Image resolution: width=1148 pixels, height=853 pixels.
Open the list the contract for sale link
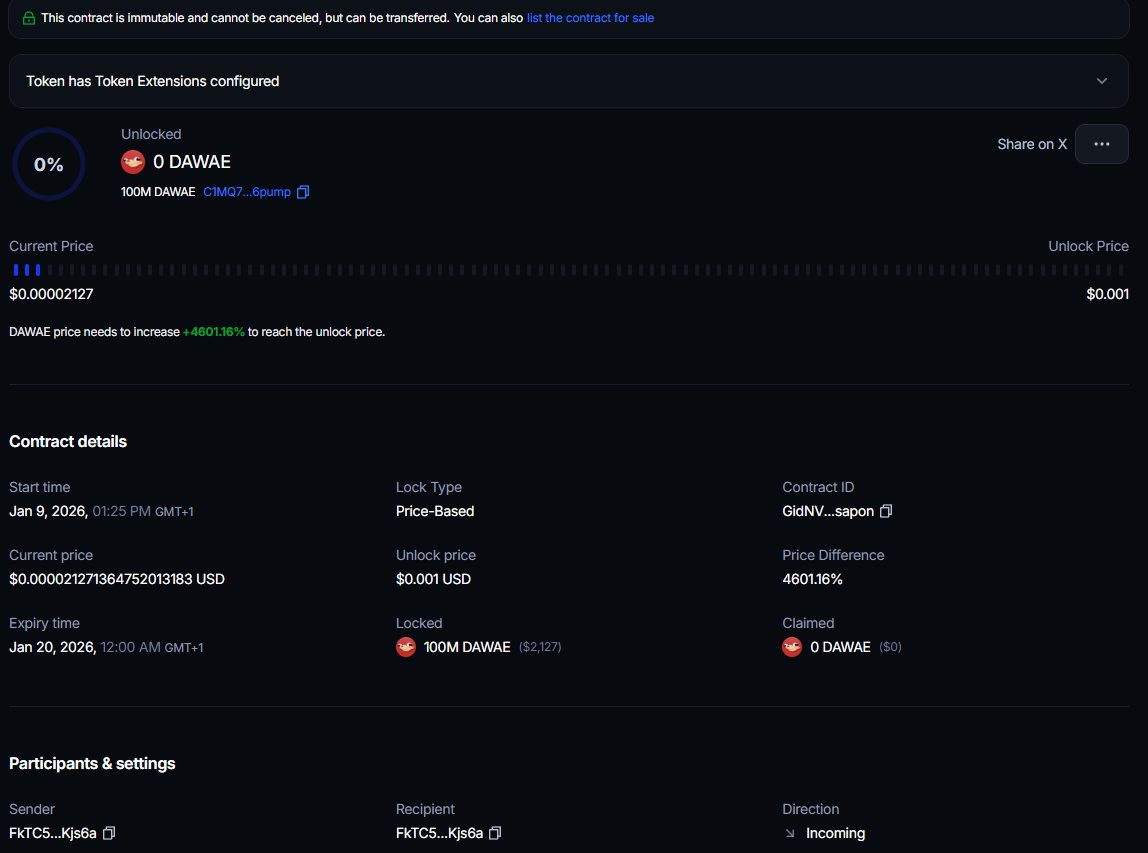[x=590, y=18]
